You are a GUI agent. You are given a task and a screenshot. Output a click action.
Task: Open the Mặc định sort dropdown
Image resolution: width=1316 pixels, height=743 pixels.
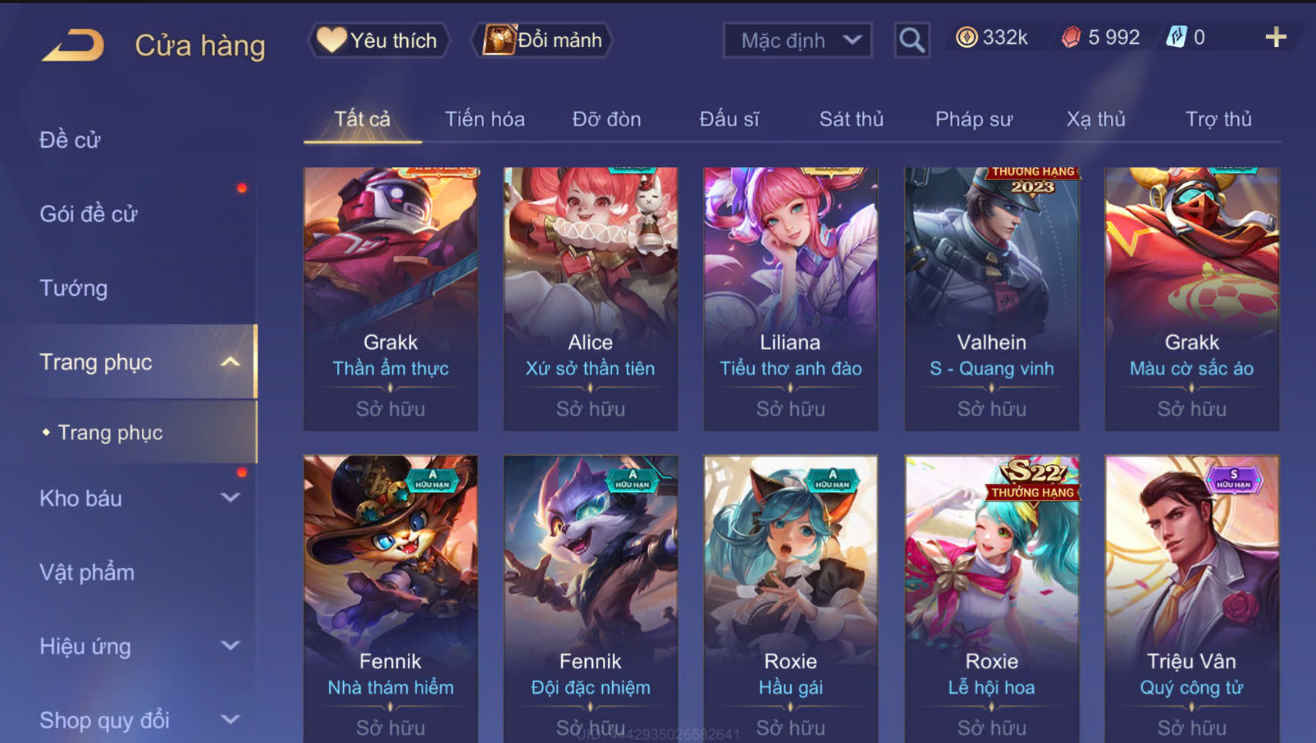(797, 40)
